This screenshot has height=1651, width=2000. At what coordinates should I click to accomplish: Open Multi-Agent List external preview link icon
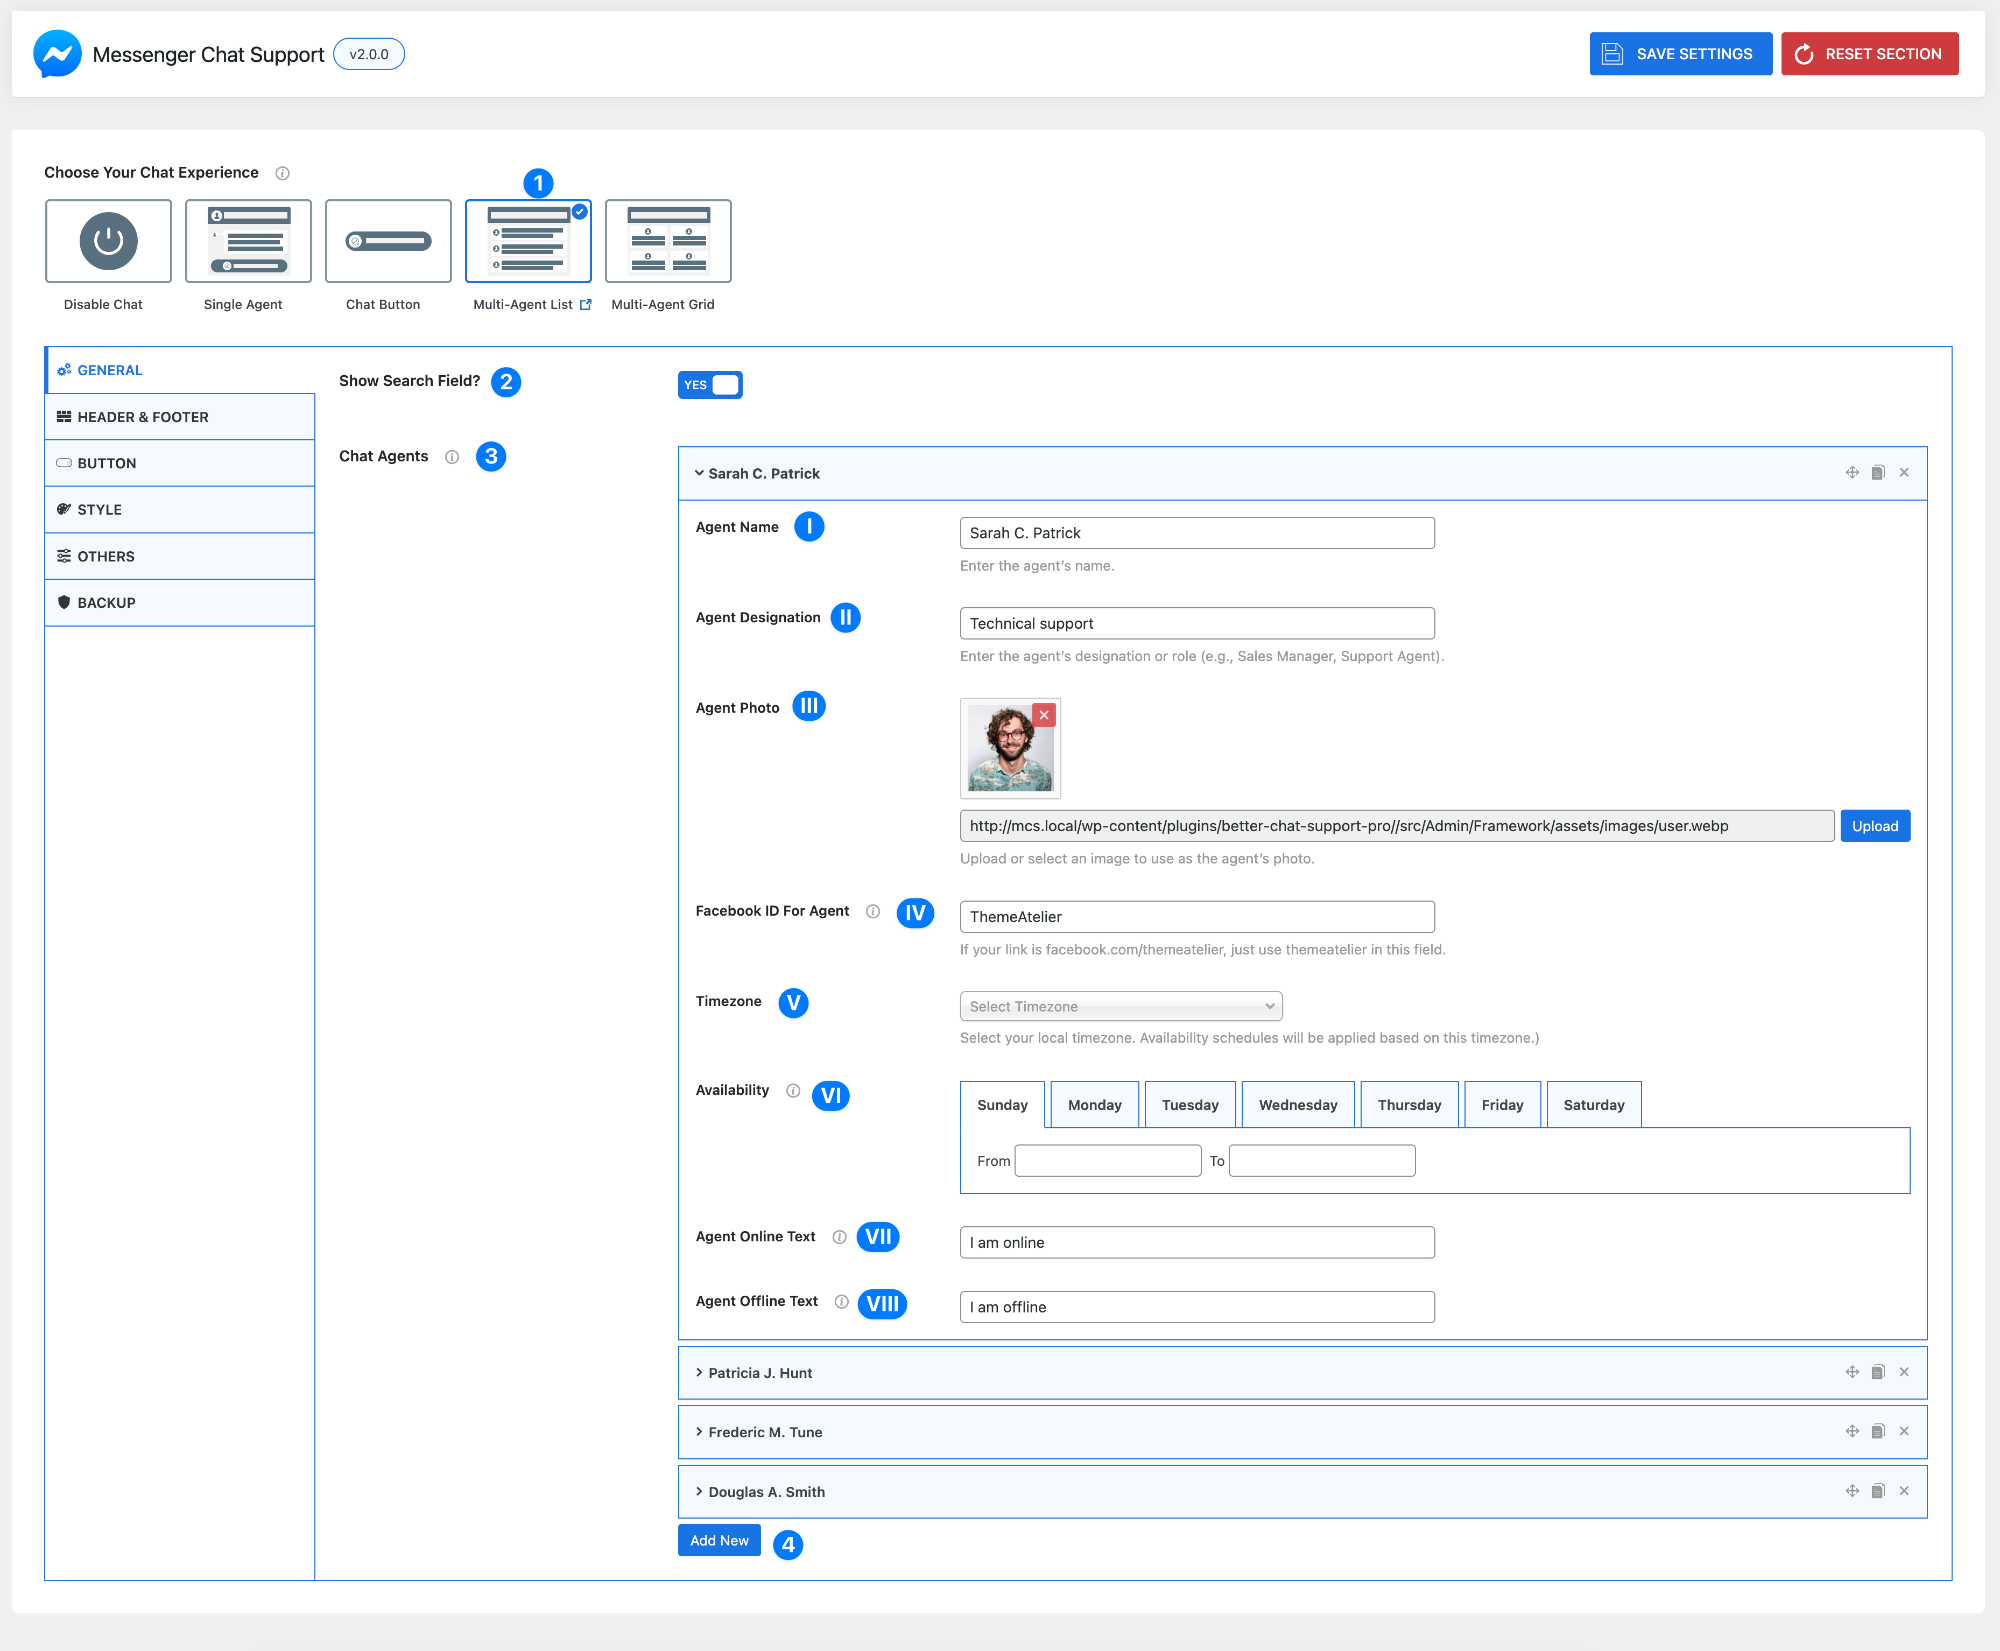(586, 305)
